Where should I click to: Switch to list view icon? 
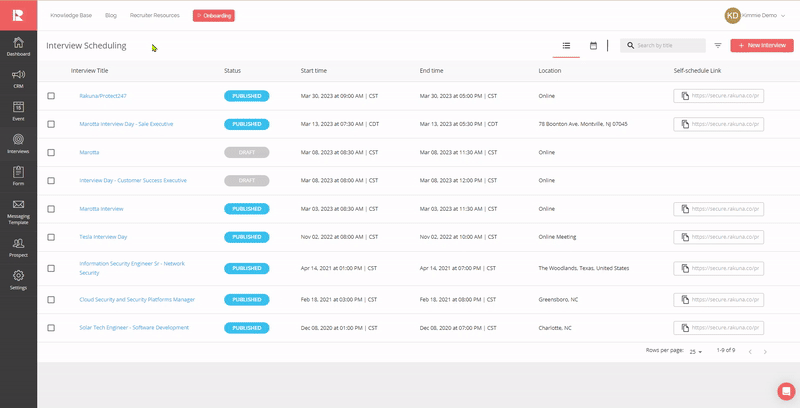(566, 45)
